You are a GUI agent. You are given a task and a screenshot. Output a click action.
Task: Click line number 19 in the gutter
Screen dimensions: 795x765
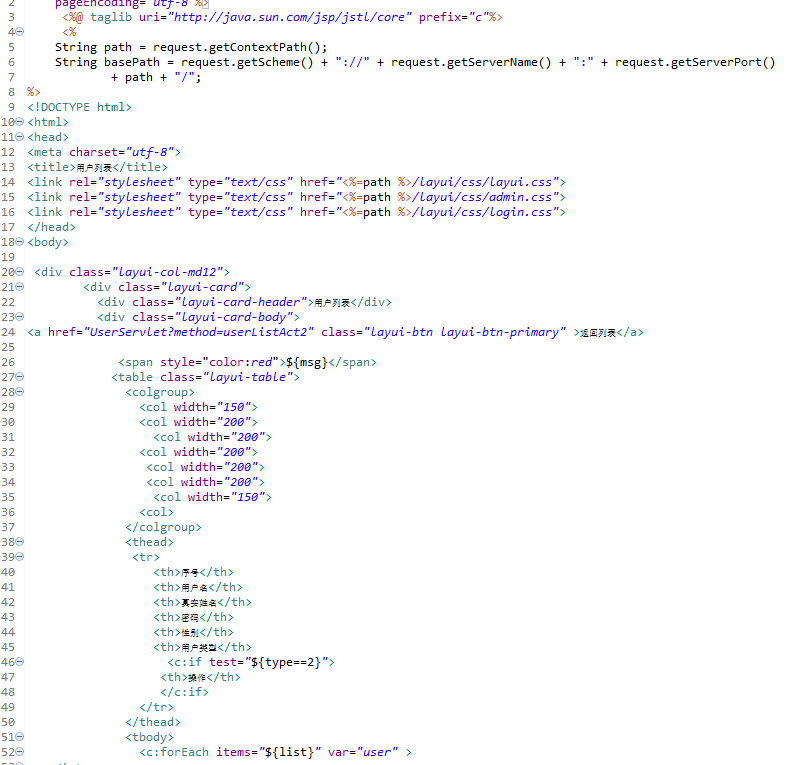(x=8, y=257)
